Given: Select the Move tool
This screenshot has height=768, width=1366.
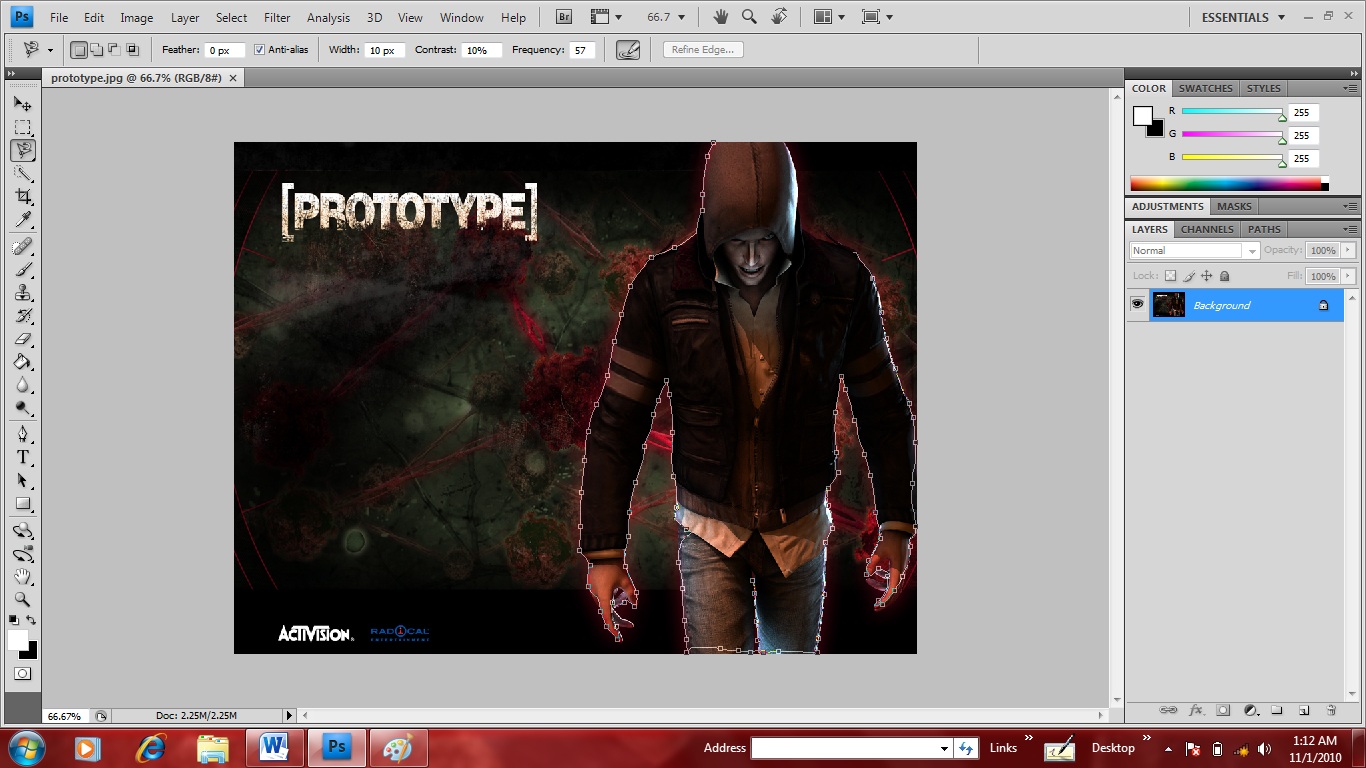Looking at the screenshot, I should (22, 104).
